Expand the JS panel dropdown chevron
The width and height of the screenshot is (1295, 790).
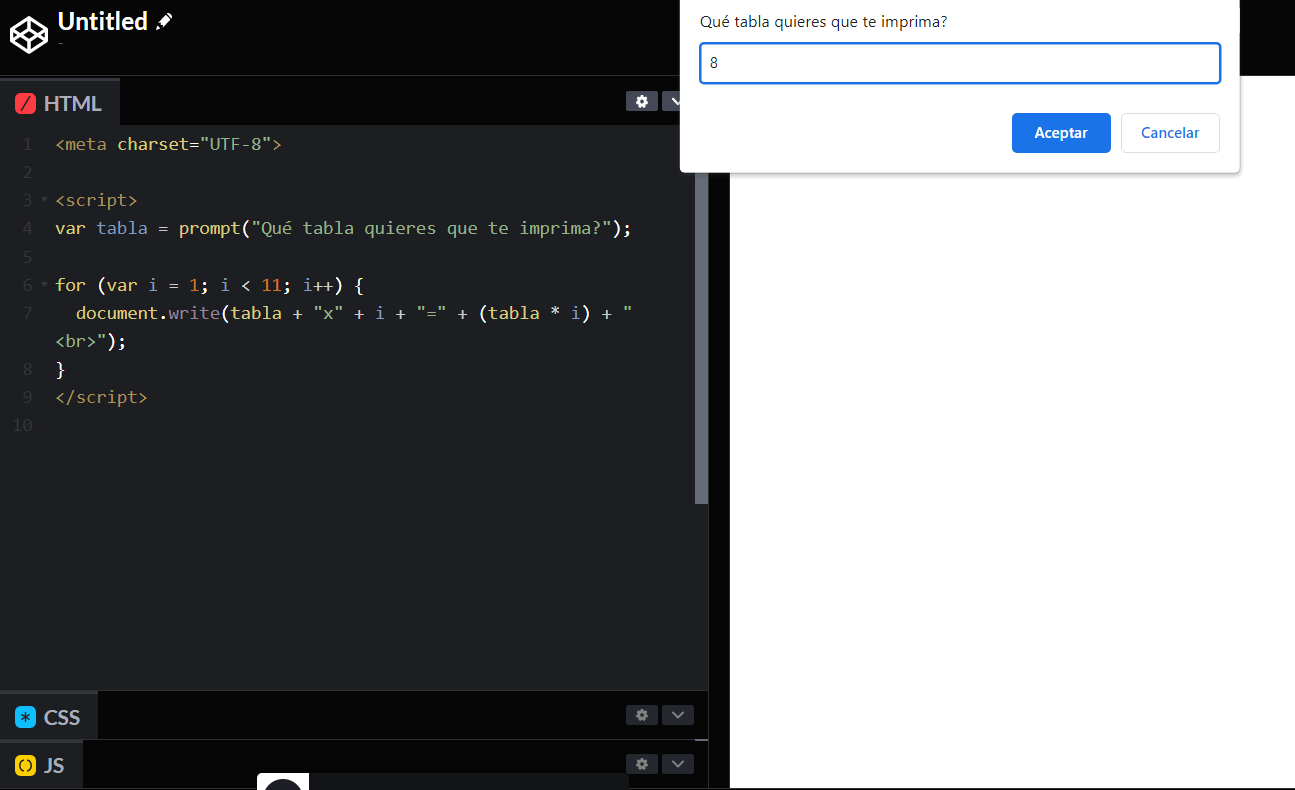pos(678,764)
